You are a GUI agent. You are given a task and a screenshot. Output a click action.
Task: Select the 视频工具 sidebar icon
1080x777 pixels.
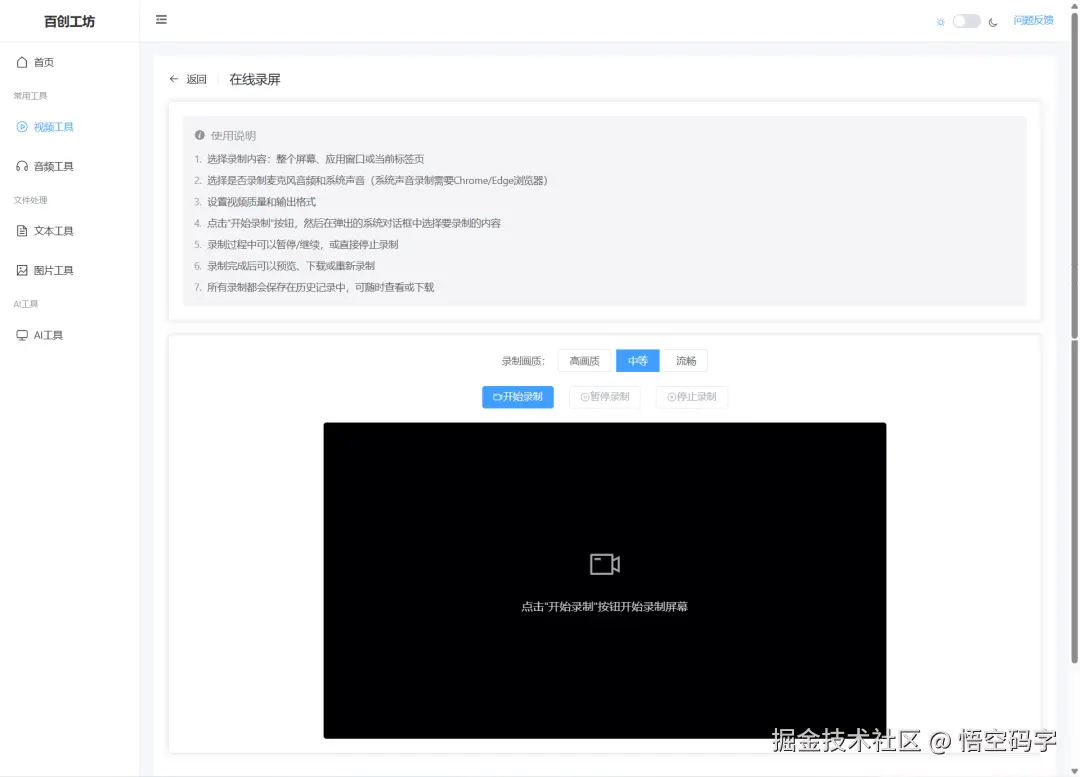click(x=24, y=126)
